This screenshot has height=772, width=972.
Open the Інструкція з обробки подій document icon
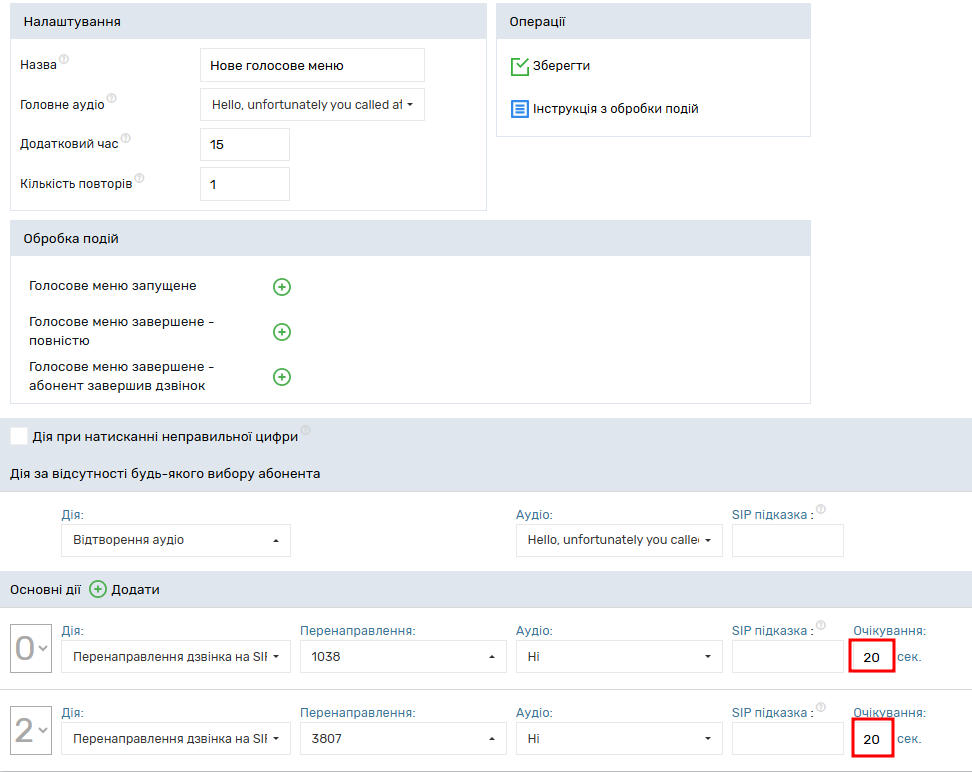[519, 109]
